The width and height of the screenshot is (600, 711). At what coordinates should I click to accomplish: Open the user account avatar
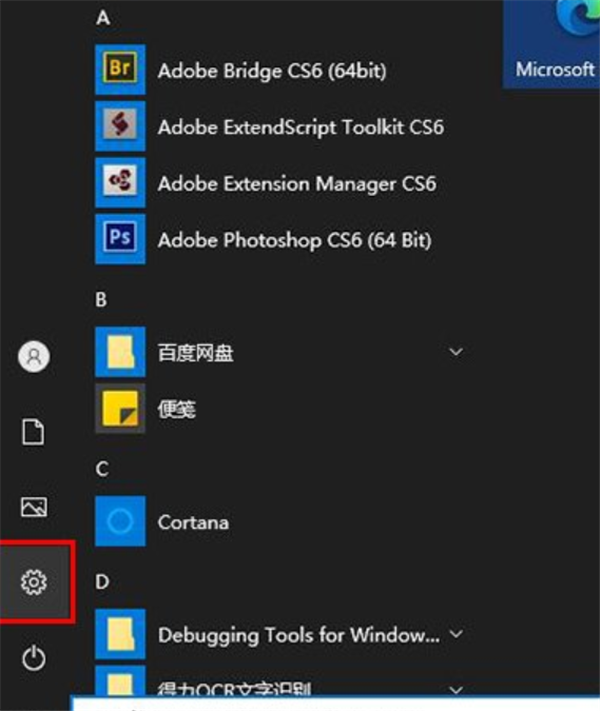[x=34, y=356]
